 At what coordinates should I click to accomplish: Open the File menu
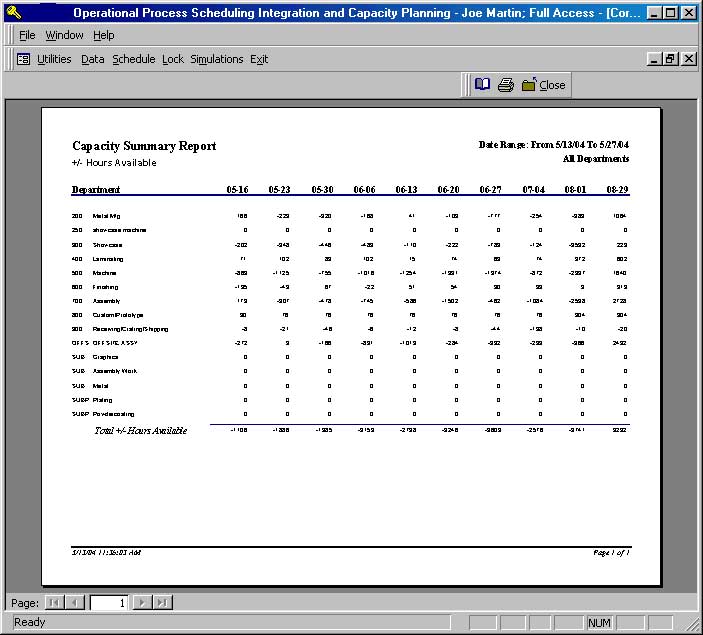tap(27, 35)
